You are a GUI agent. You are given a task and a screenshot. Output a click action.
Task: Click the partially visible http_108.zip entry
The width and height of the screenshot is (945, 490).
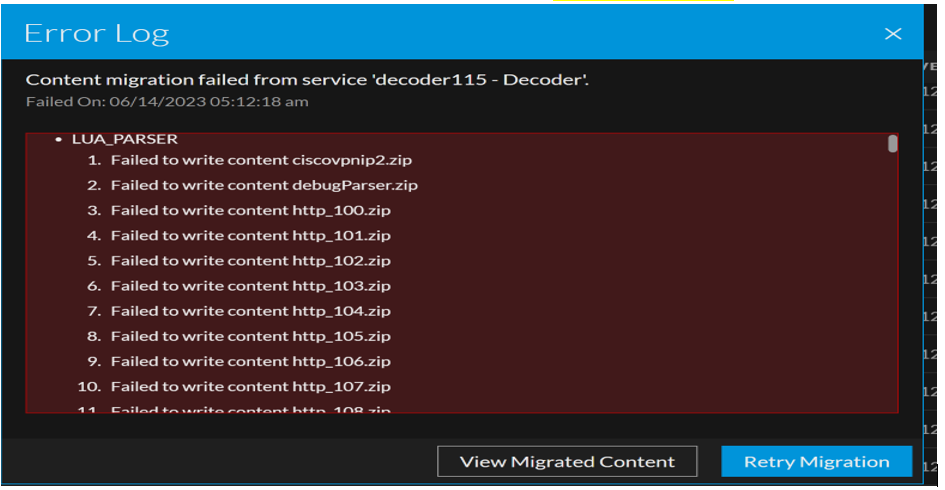(250, 409)
